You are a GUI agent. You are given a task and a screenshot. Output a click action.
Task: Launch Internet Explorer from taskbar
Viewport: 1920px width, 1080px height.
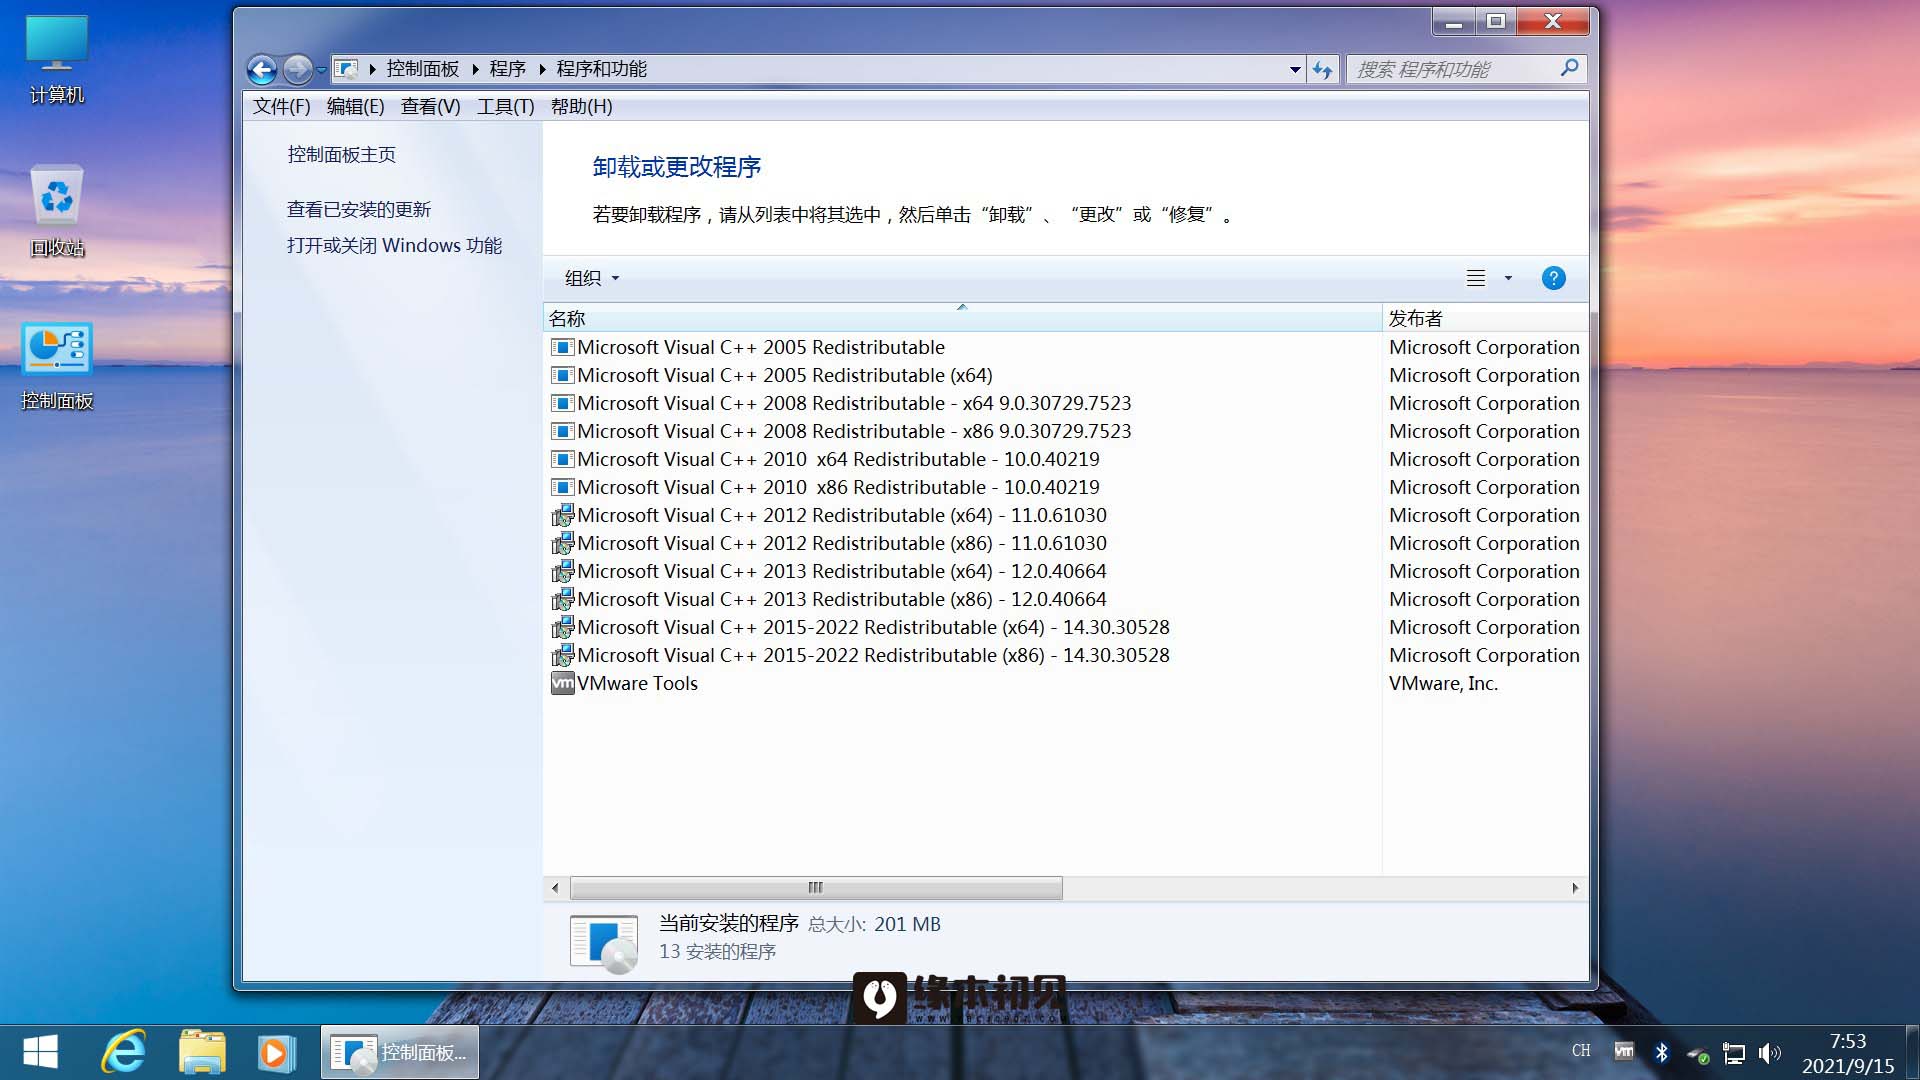[124, 1052]
